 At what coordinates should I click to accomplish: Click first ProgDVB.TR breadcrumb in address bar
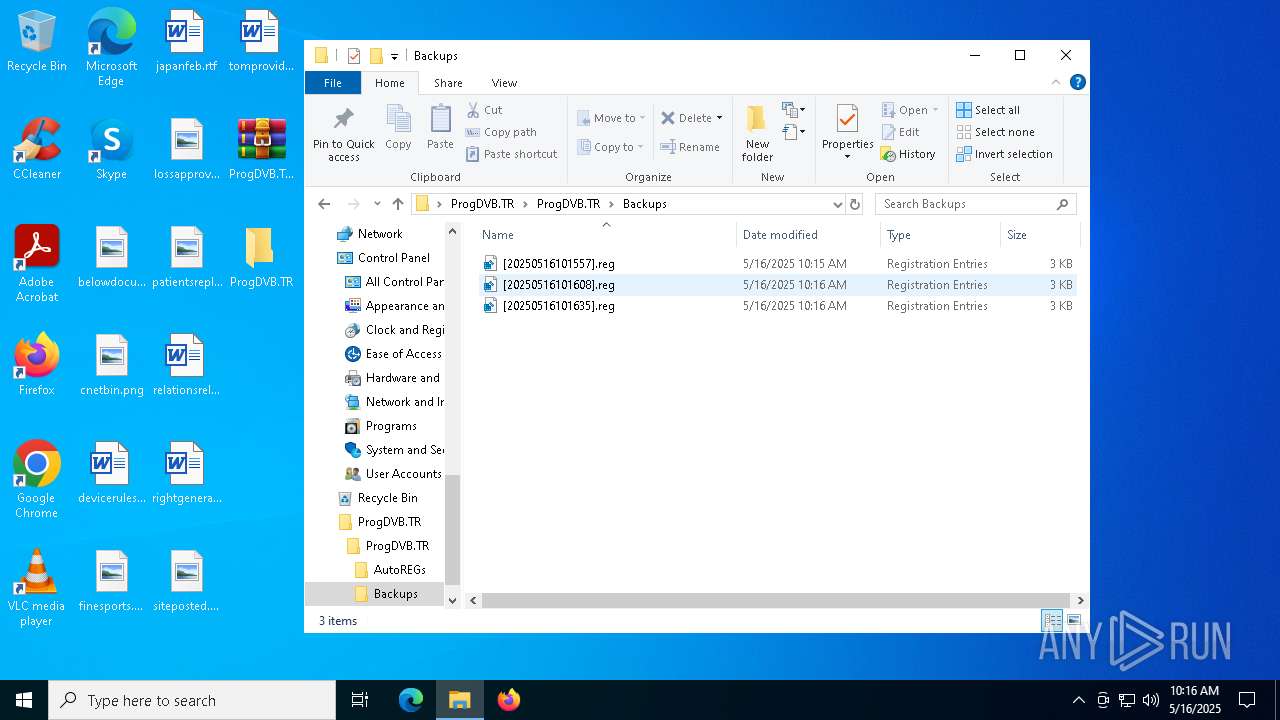pyautogui.click(x=482, y=204)
